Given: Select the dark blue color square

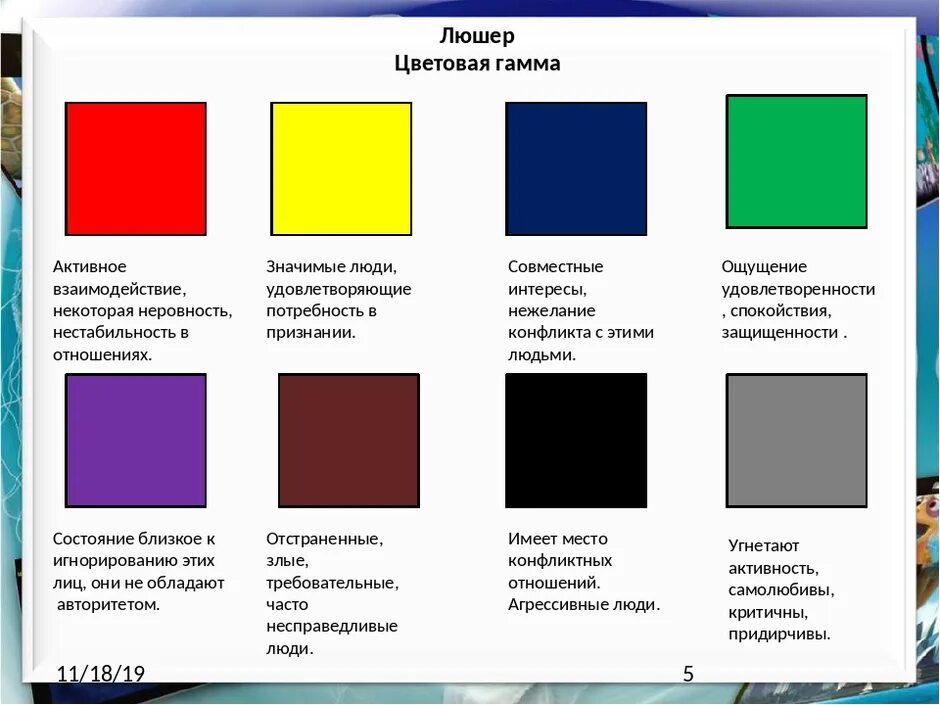Looking at the screenshot, I should coord(576,168).
